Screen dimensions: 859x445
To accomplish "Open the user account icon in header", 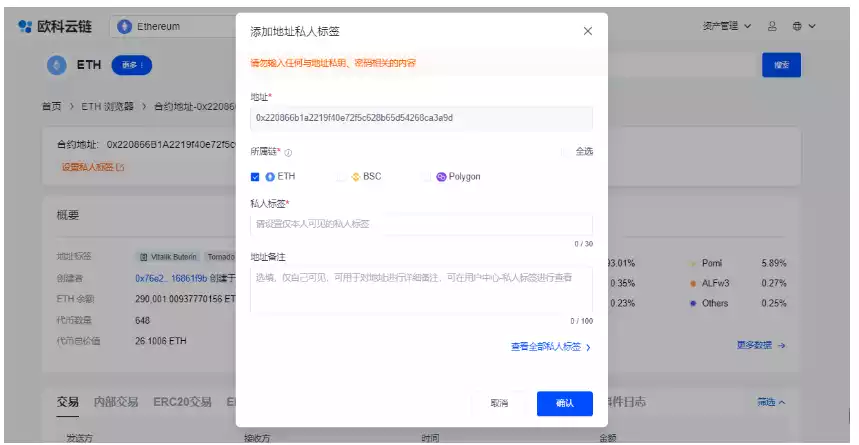I will click(x=772, y=26).
